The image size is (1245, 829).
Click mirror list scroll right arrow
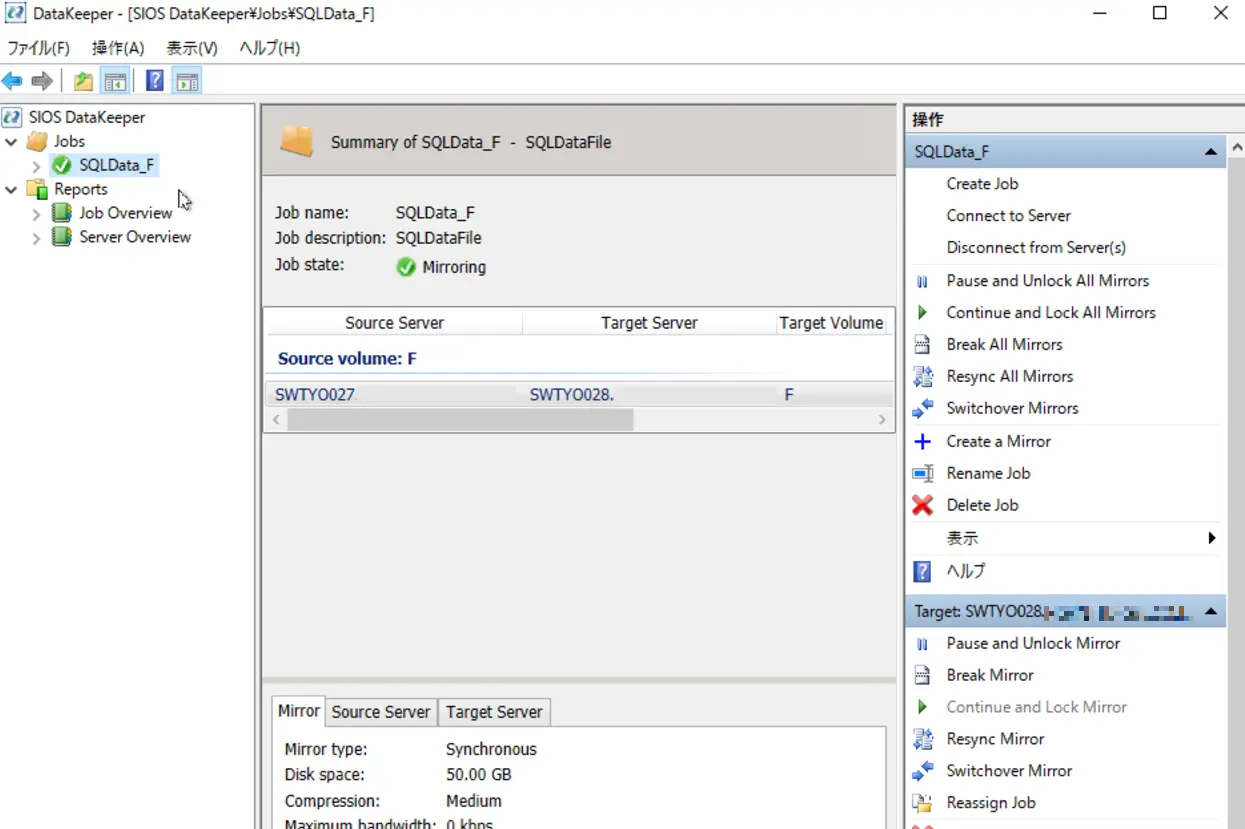click(x=881, y=420)
